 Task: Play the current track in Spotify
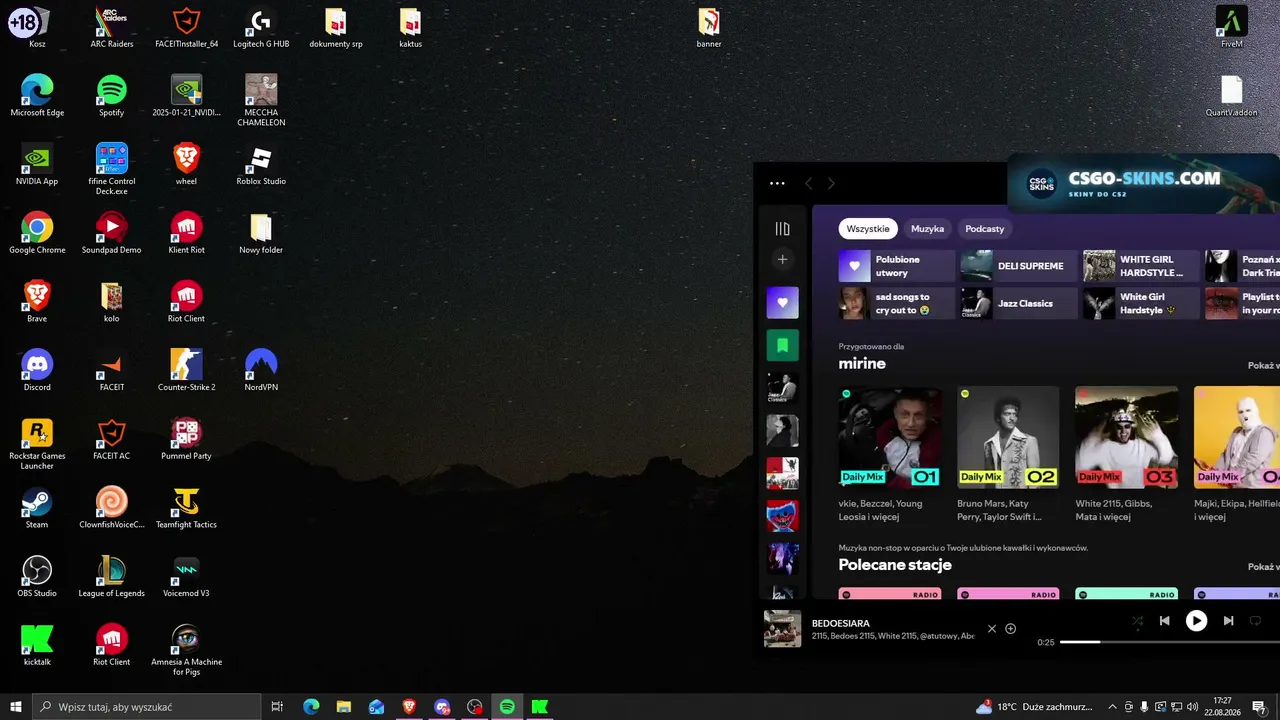(1196, 621)
